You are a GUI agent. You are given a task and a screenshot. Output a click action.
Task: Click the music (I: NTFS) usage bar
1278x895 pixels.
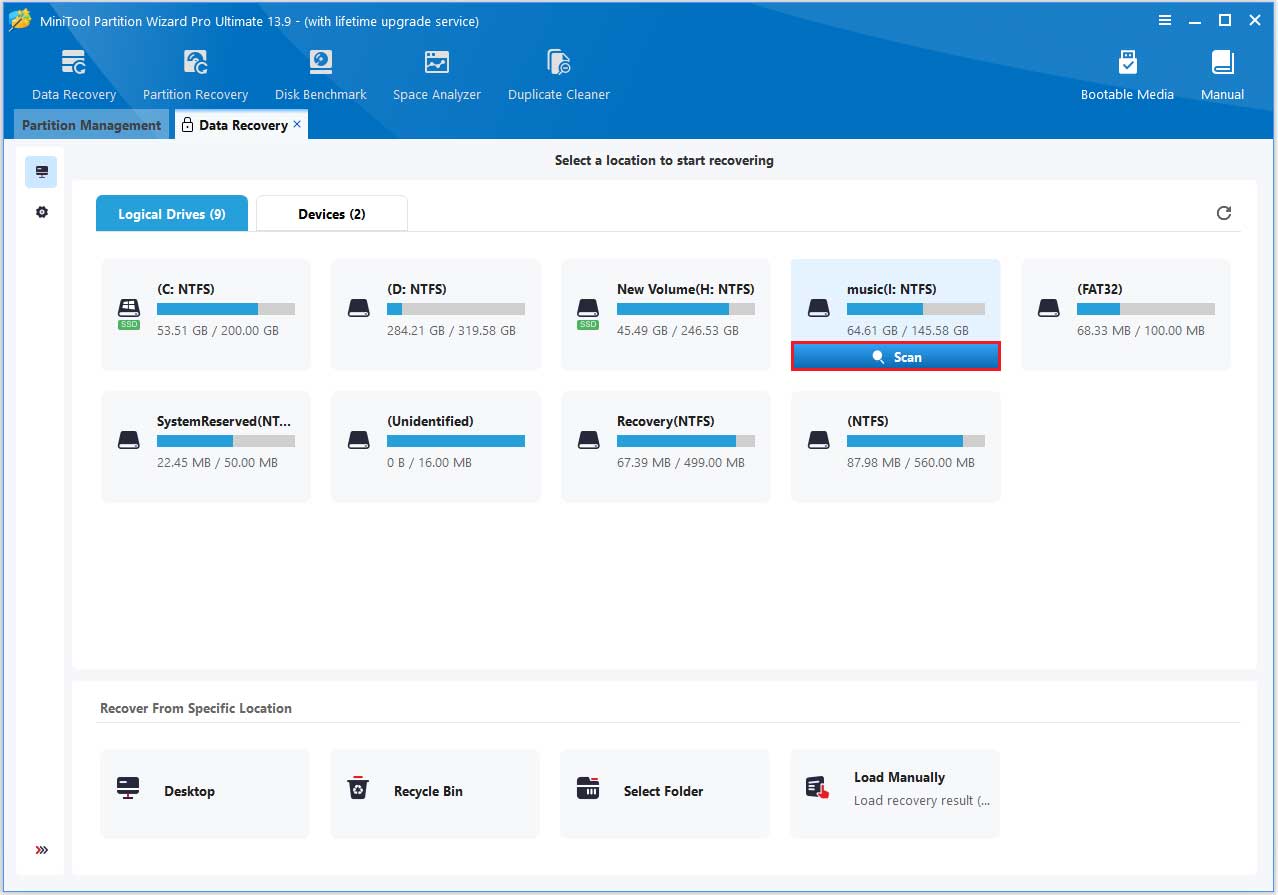916,309
